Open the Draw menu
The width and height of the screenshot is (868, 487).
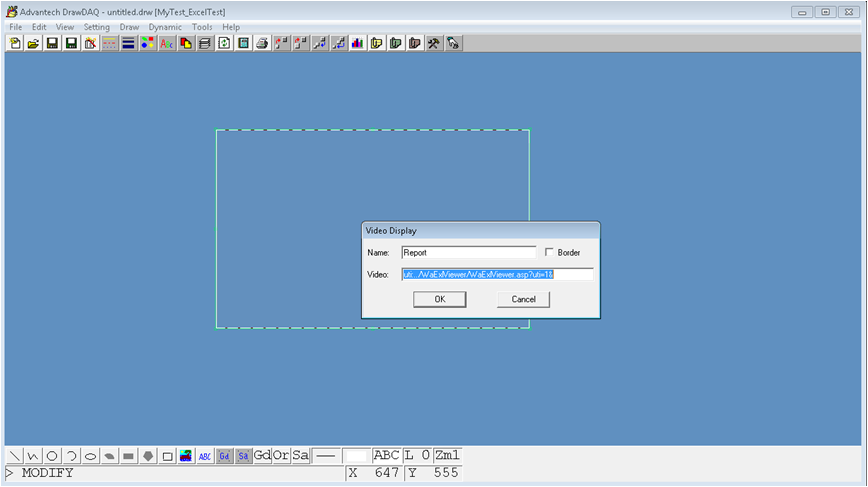click(x=129, y=27)
